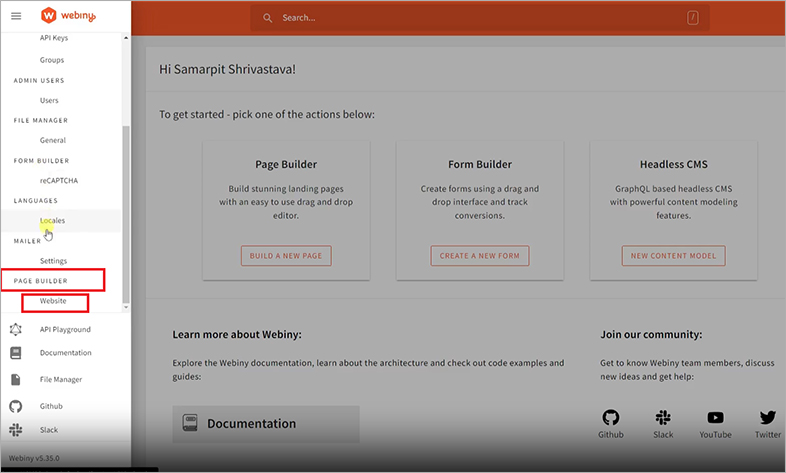Click the LANGUAGES section heading
Screen dimensions: 786x473
(36, 200)
